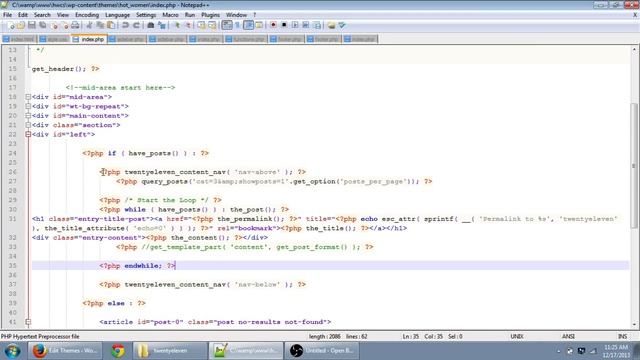
Task: Collapse the fold at line 21 section div
Action: [x=28, y=125]
